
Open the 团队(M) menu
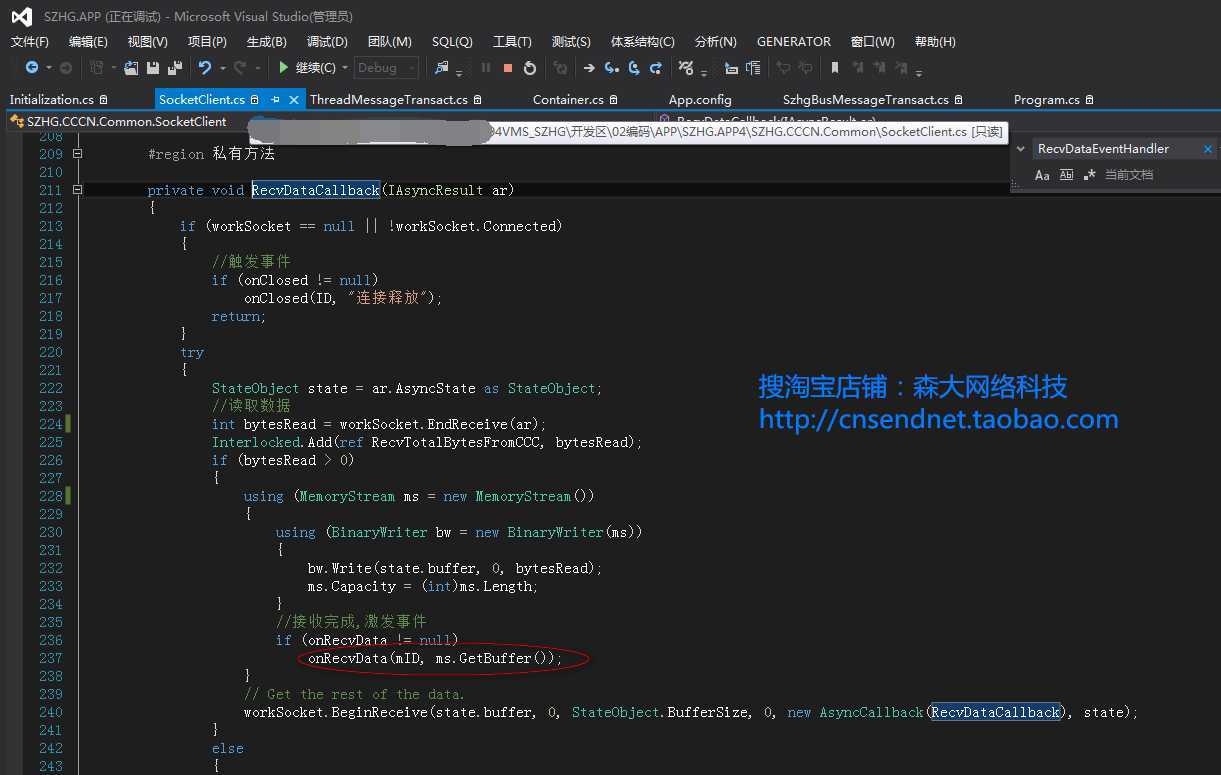click(390, 41)
